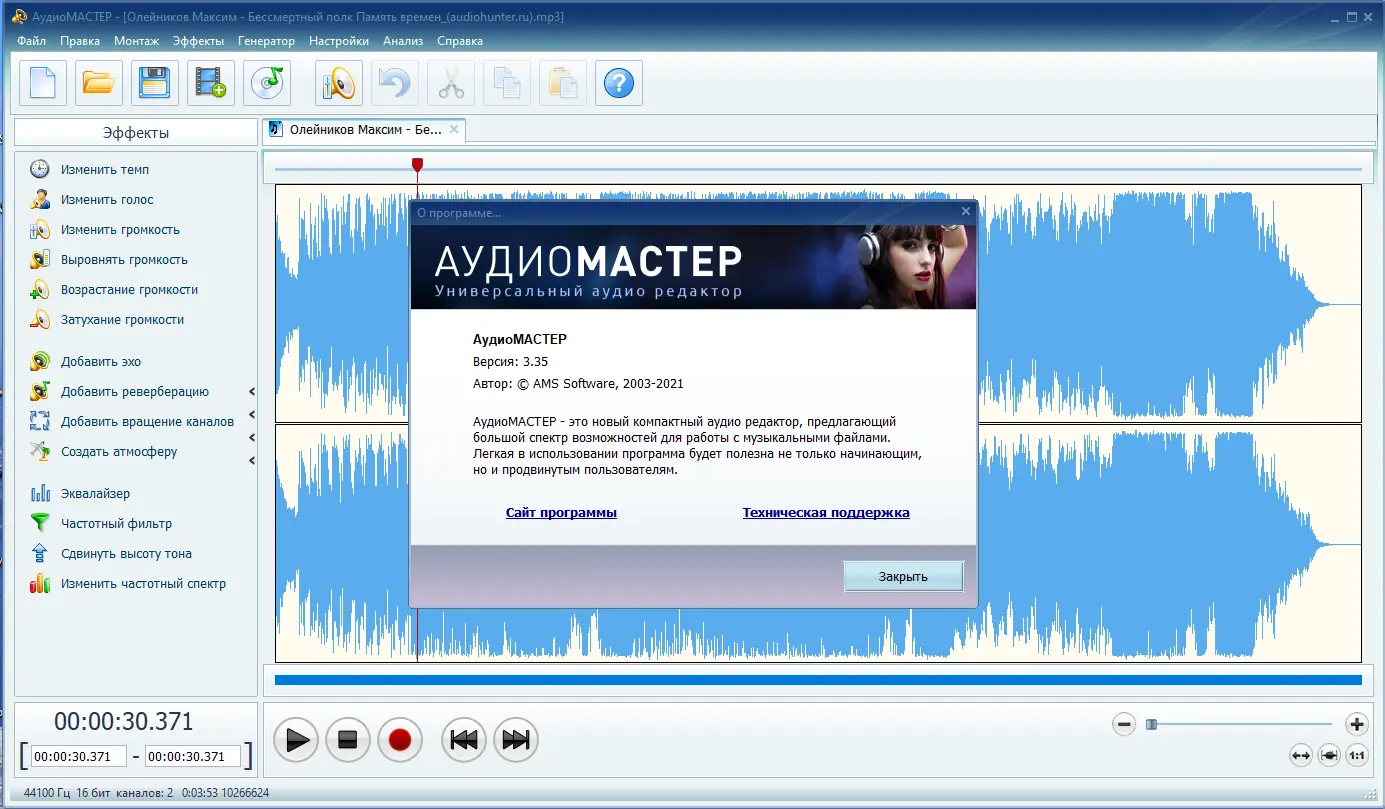Zoom out with the minus button
1385x809 pixels.
(1124, 724)
